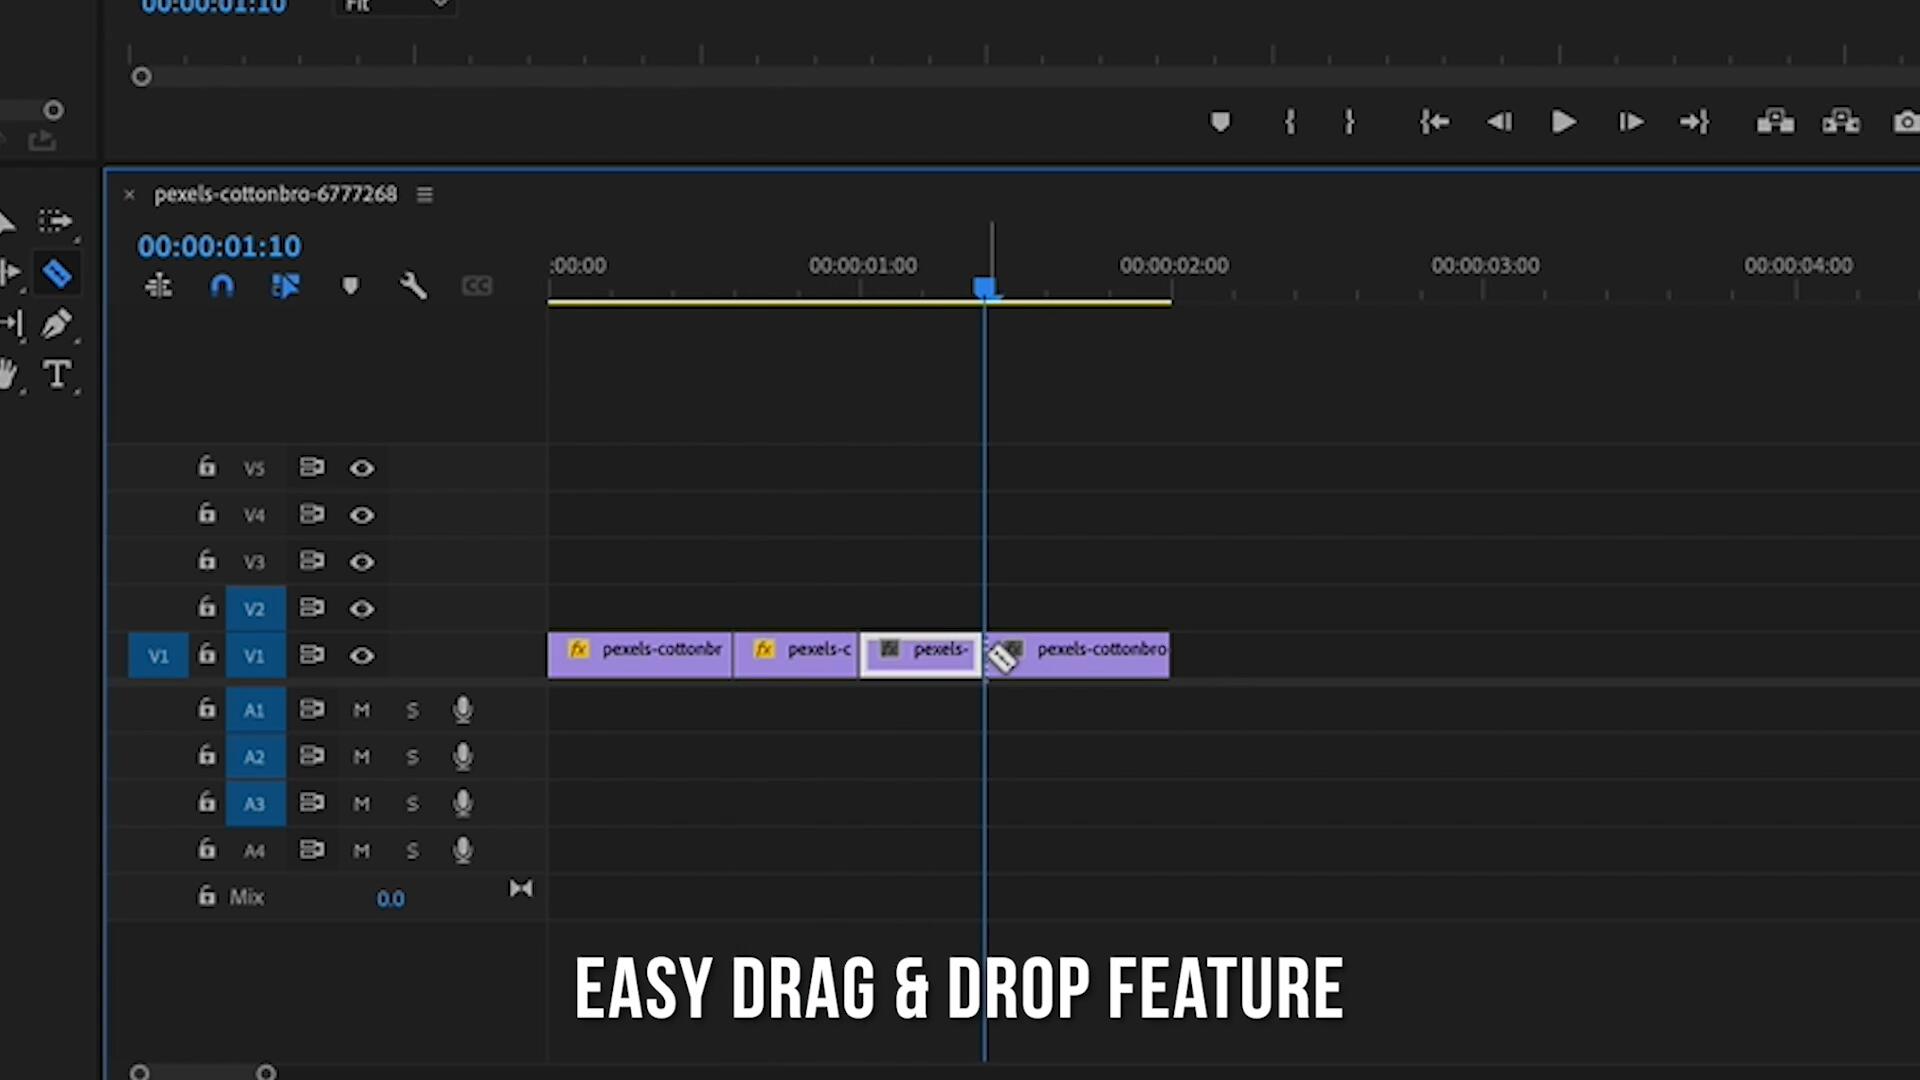
Task: Open the sequence panel menu
Action: [425, 195]
